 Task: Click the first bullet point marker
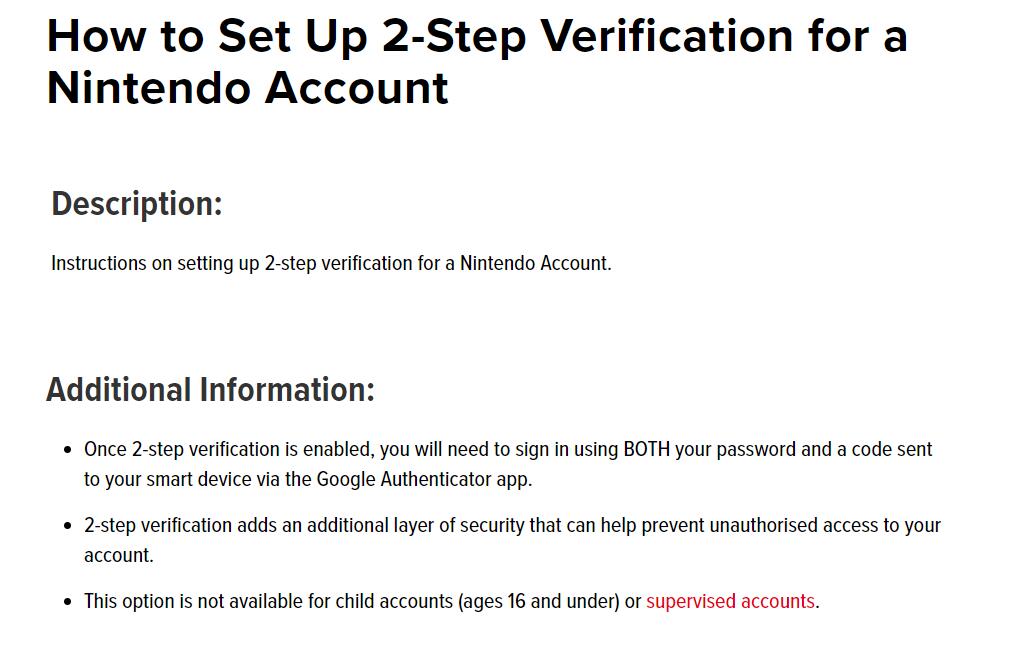point(67,450)
